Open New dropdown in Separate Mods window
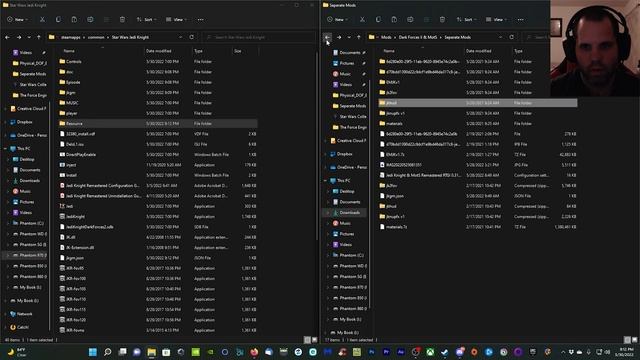Screen dimensions: 640x360 click(337, 20)
